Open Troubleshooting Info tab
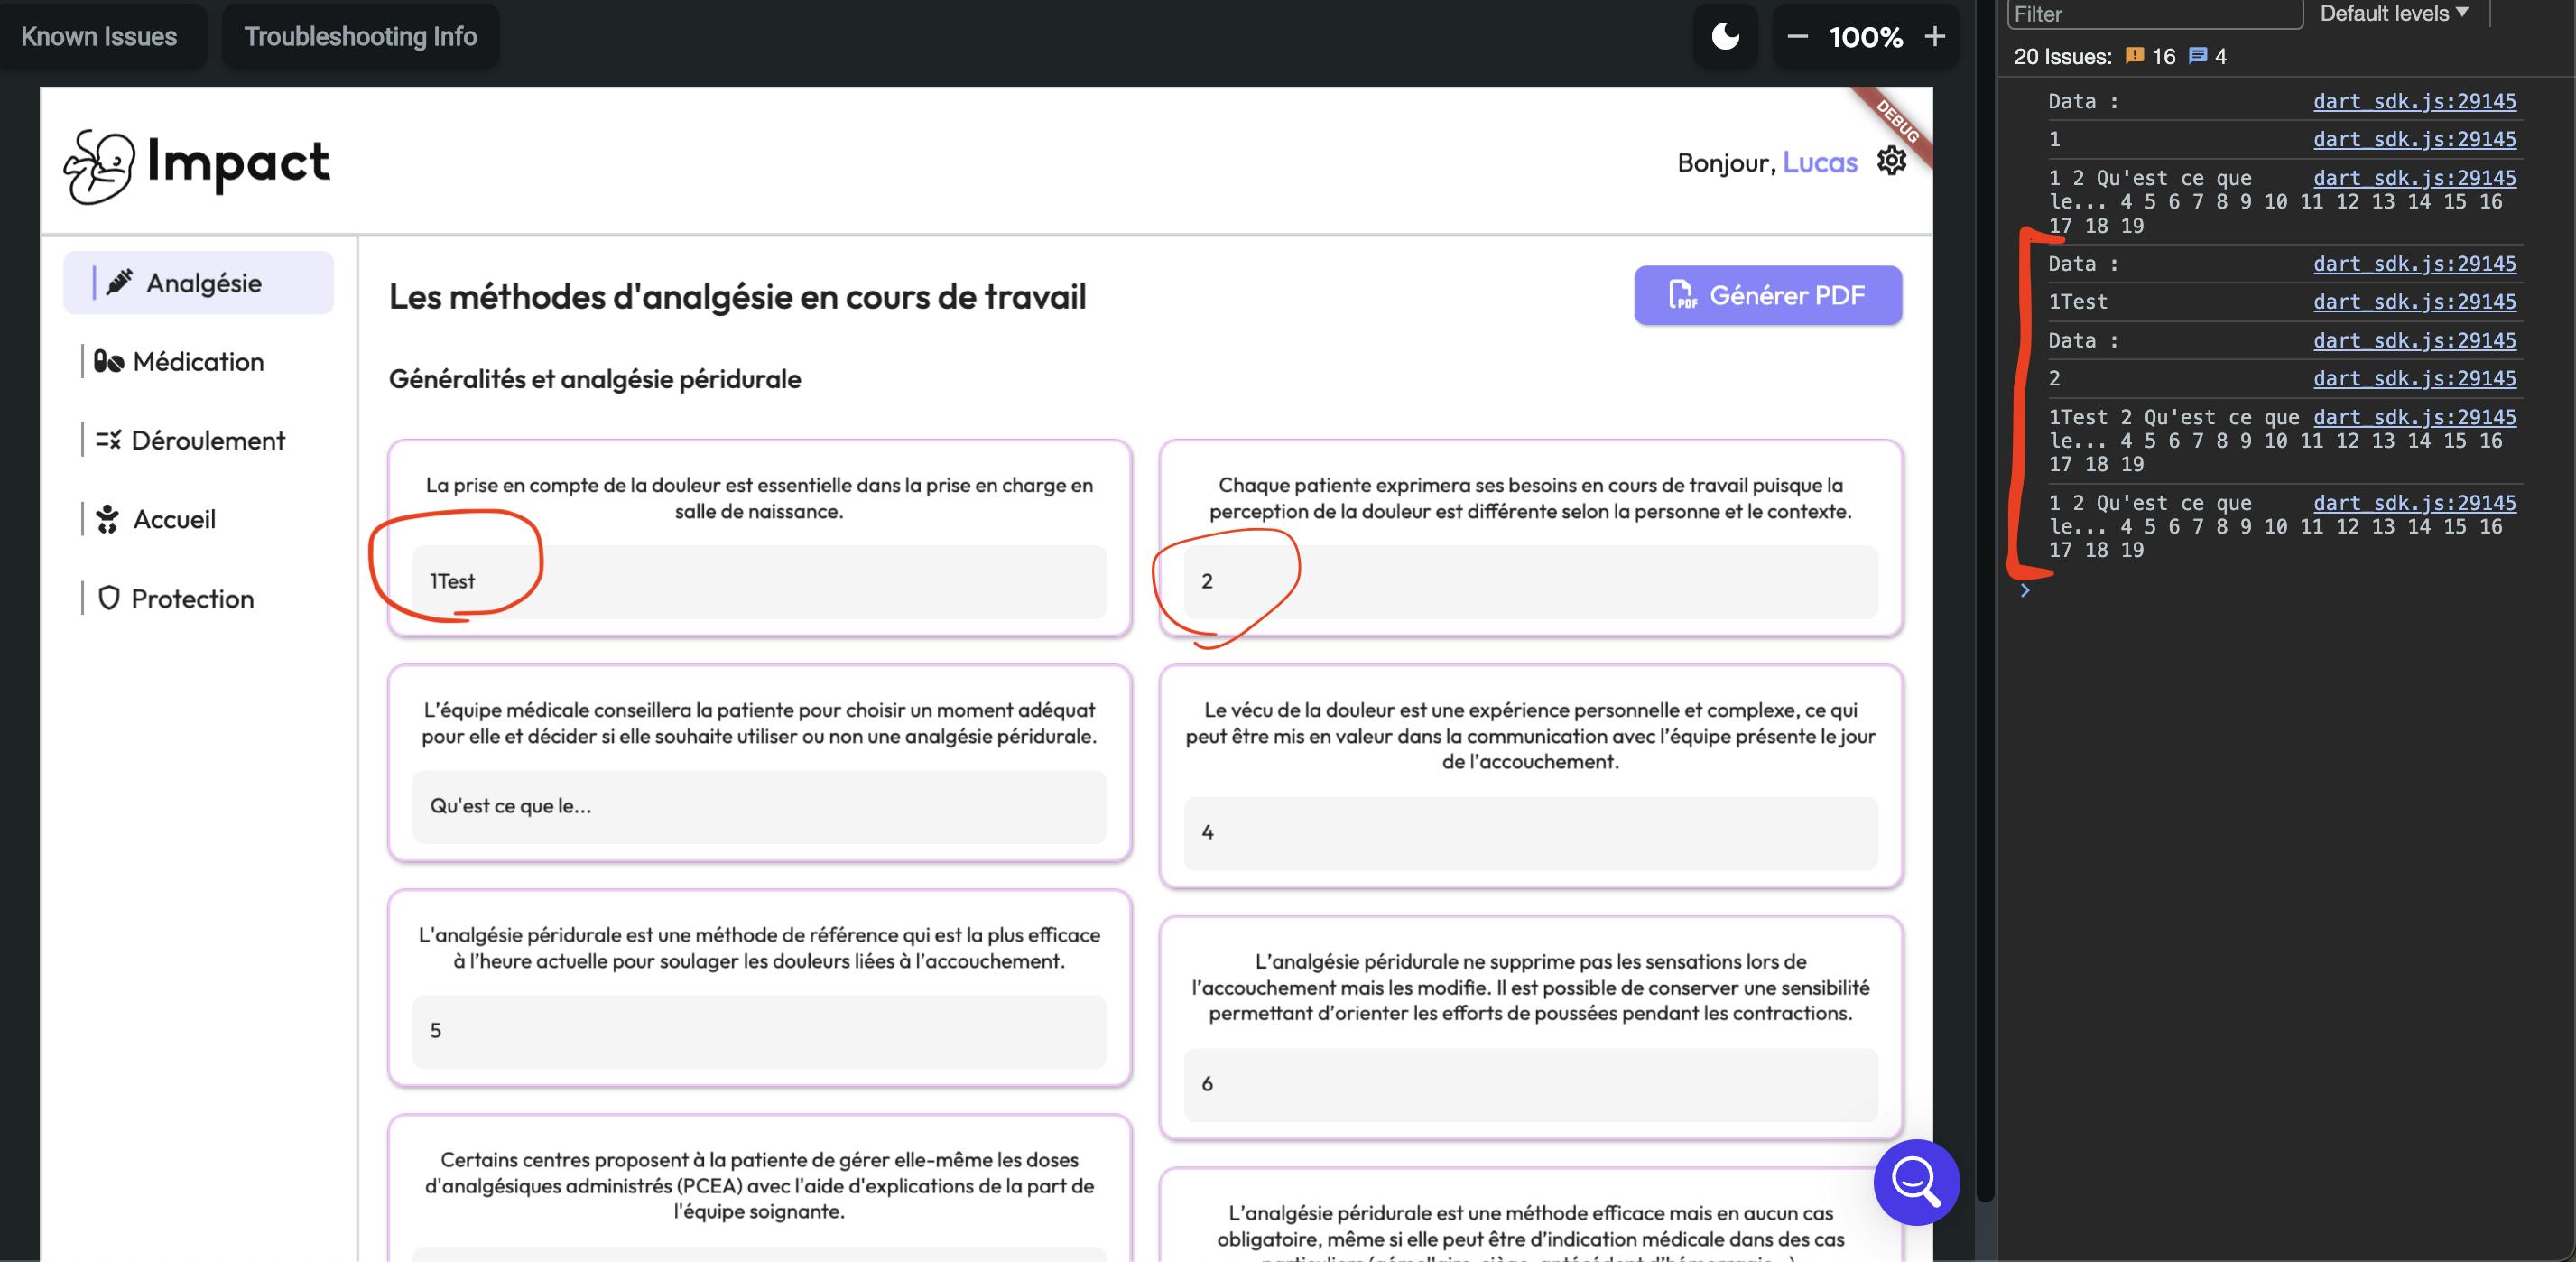The image size is (2576, 1262). (x=360, y=37)
